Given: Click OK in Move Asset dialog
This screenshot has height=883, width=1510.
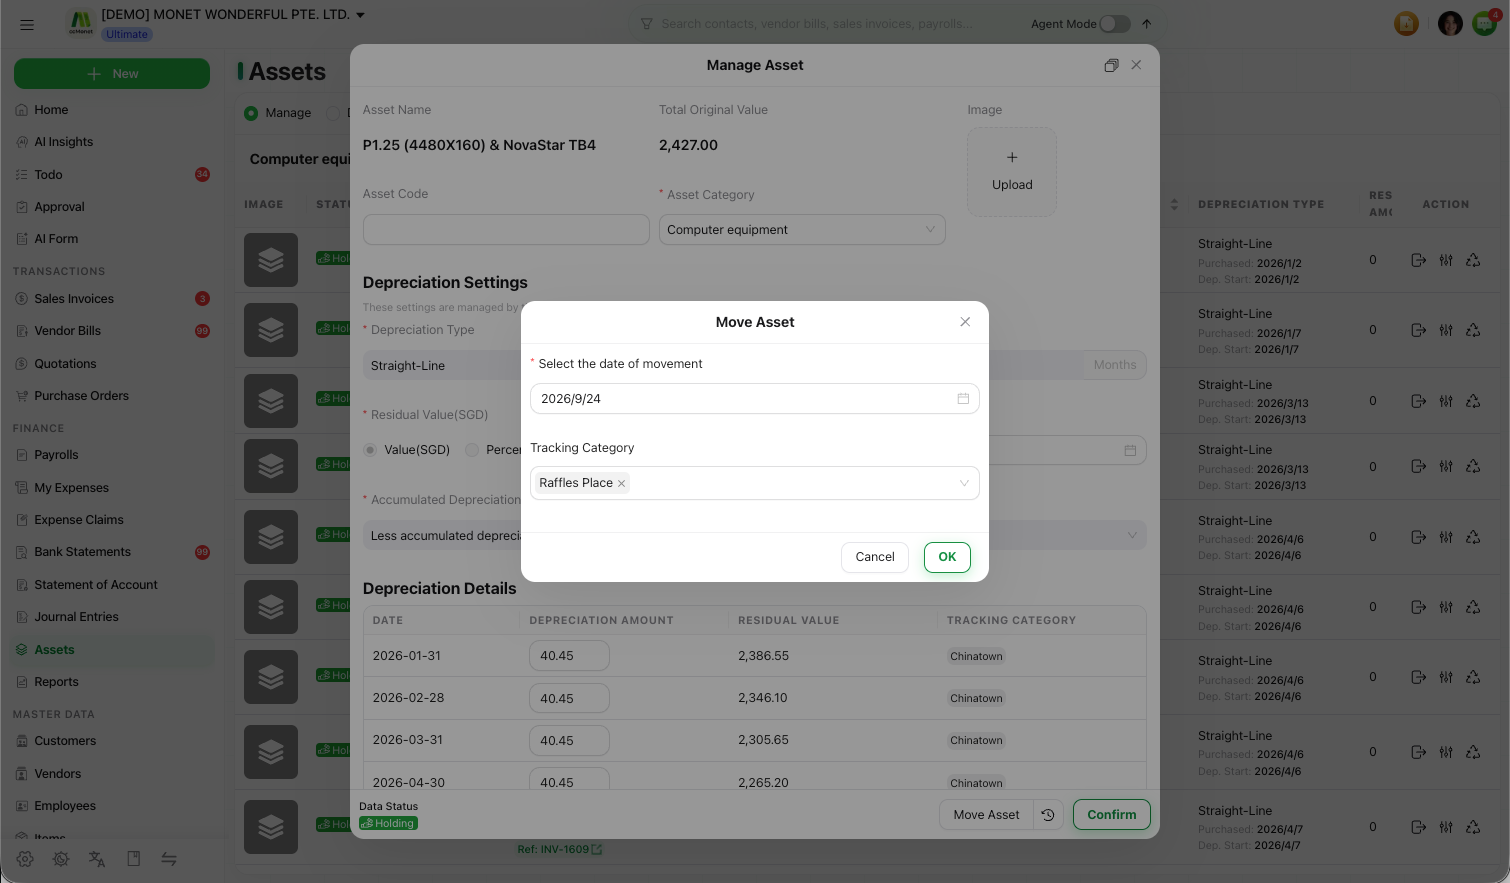Looking at the screenshot, I should coord(947,557).
